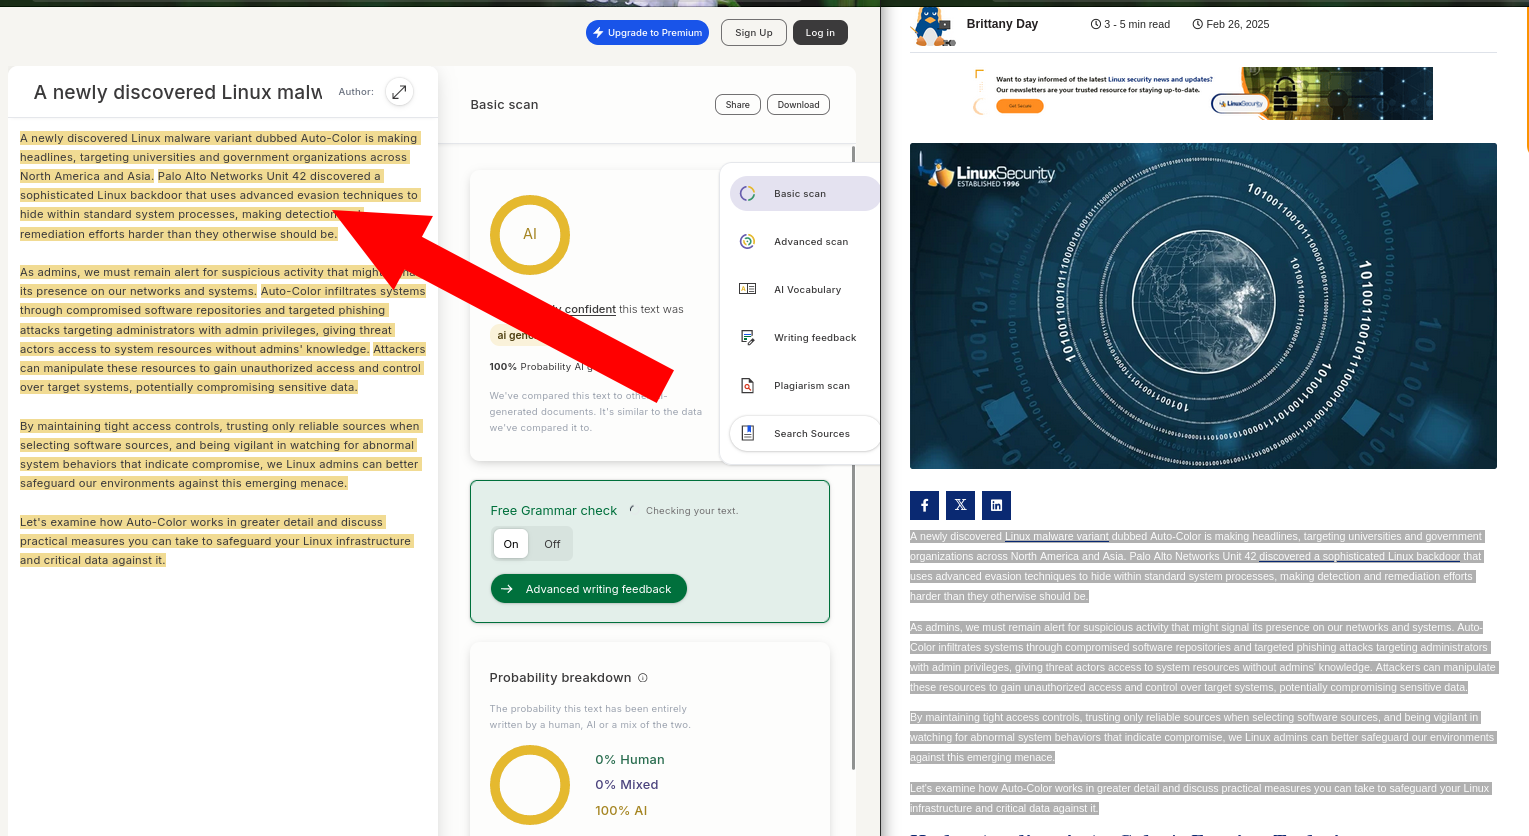Click the 'Free Grammar check' heading
The height and width of the screenshot is (836, 1529).
click(x=554, y=511)
